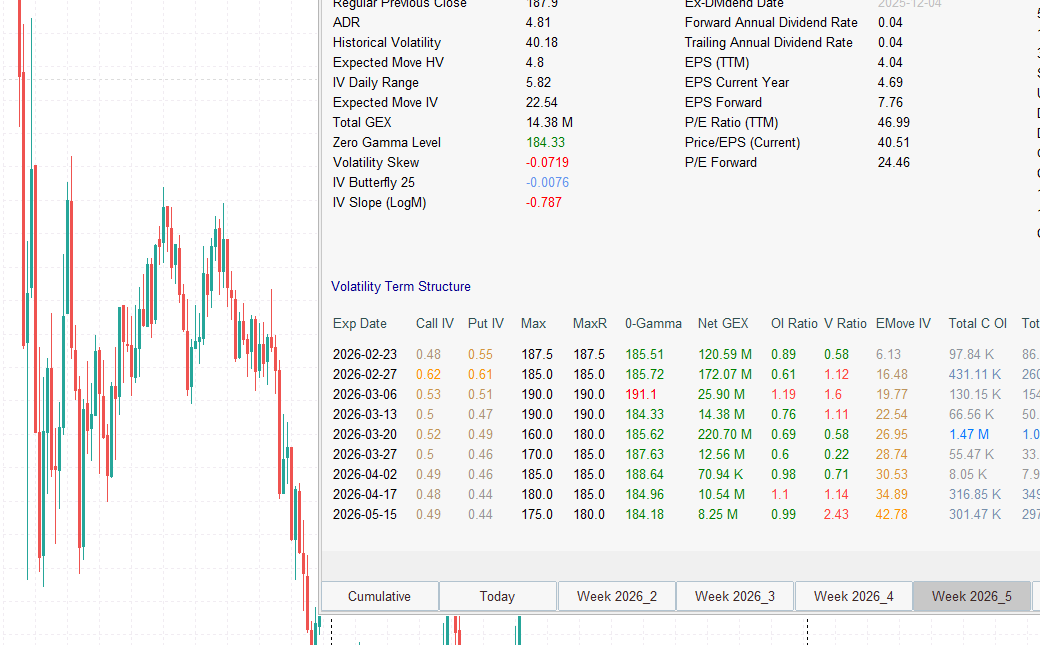Screen dimensions: 1040x645
Task: Click the Call IV column header
Action: click(434, 323)
